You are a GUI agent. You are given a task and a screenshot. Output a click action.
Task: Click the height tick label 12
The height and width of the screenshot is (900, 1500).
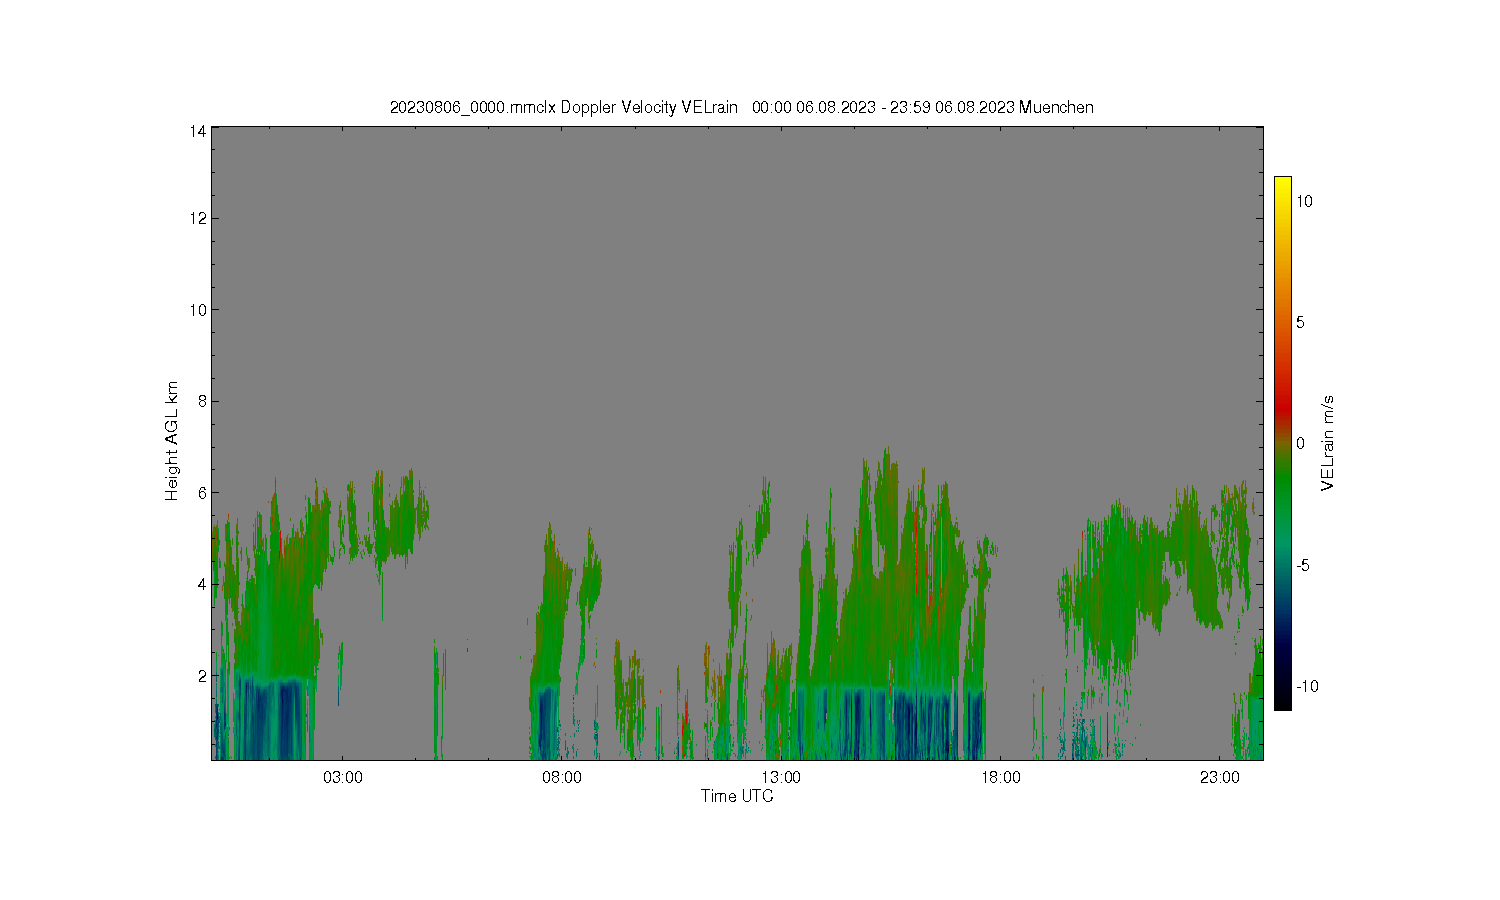click(x=198, y=218)
